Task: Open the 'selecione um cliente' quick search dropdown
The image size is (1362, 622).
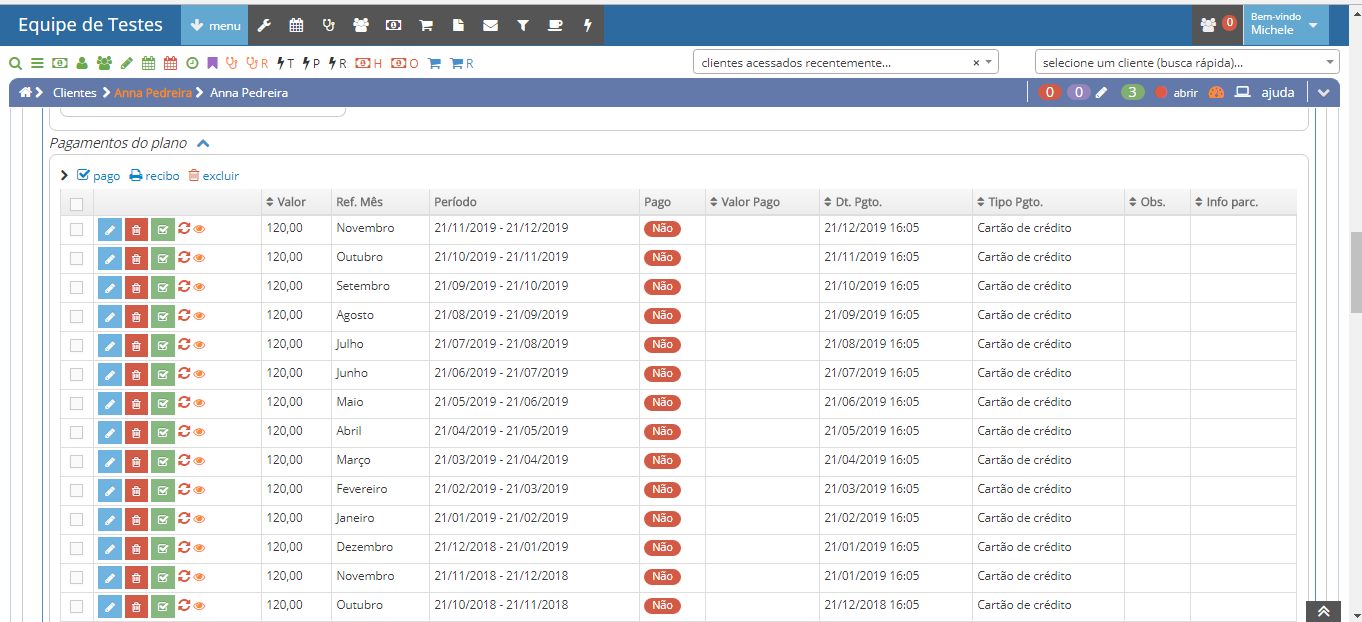Action: point(1186,62)
